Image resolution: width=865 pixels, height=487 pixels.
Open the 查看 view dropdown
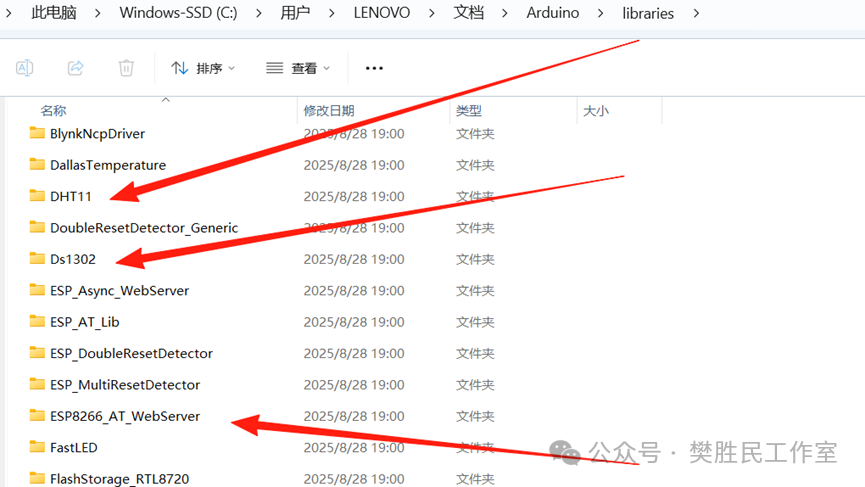(x=298, y=68)
